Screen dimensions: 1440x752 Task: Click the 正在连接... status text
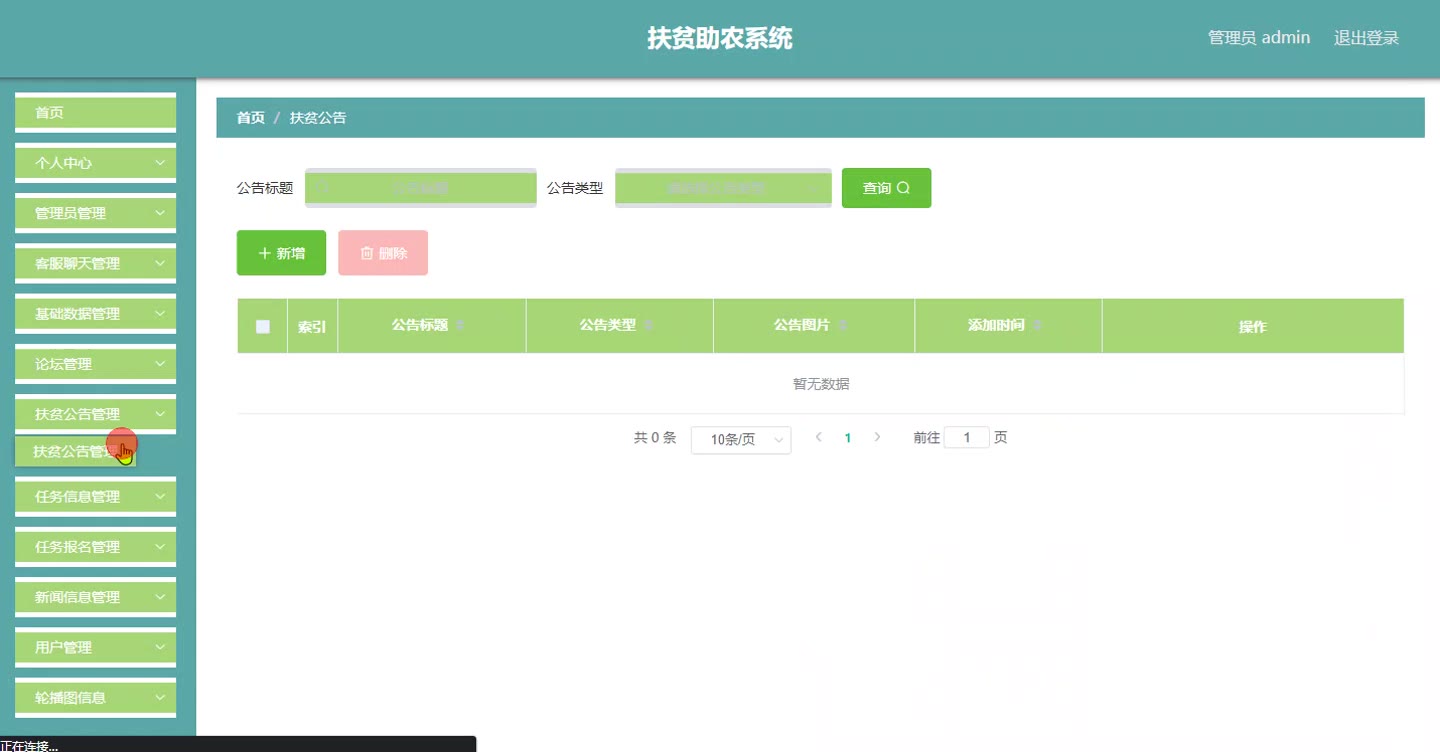click(x=29, y=745)
